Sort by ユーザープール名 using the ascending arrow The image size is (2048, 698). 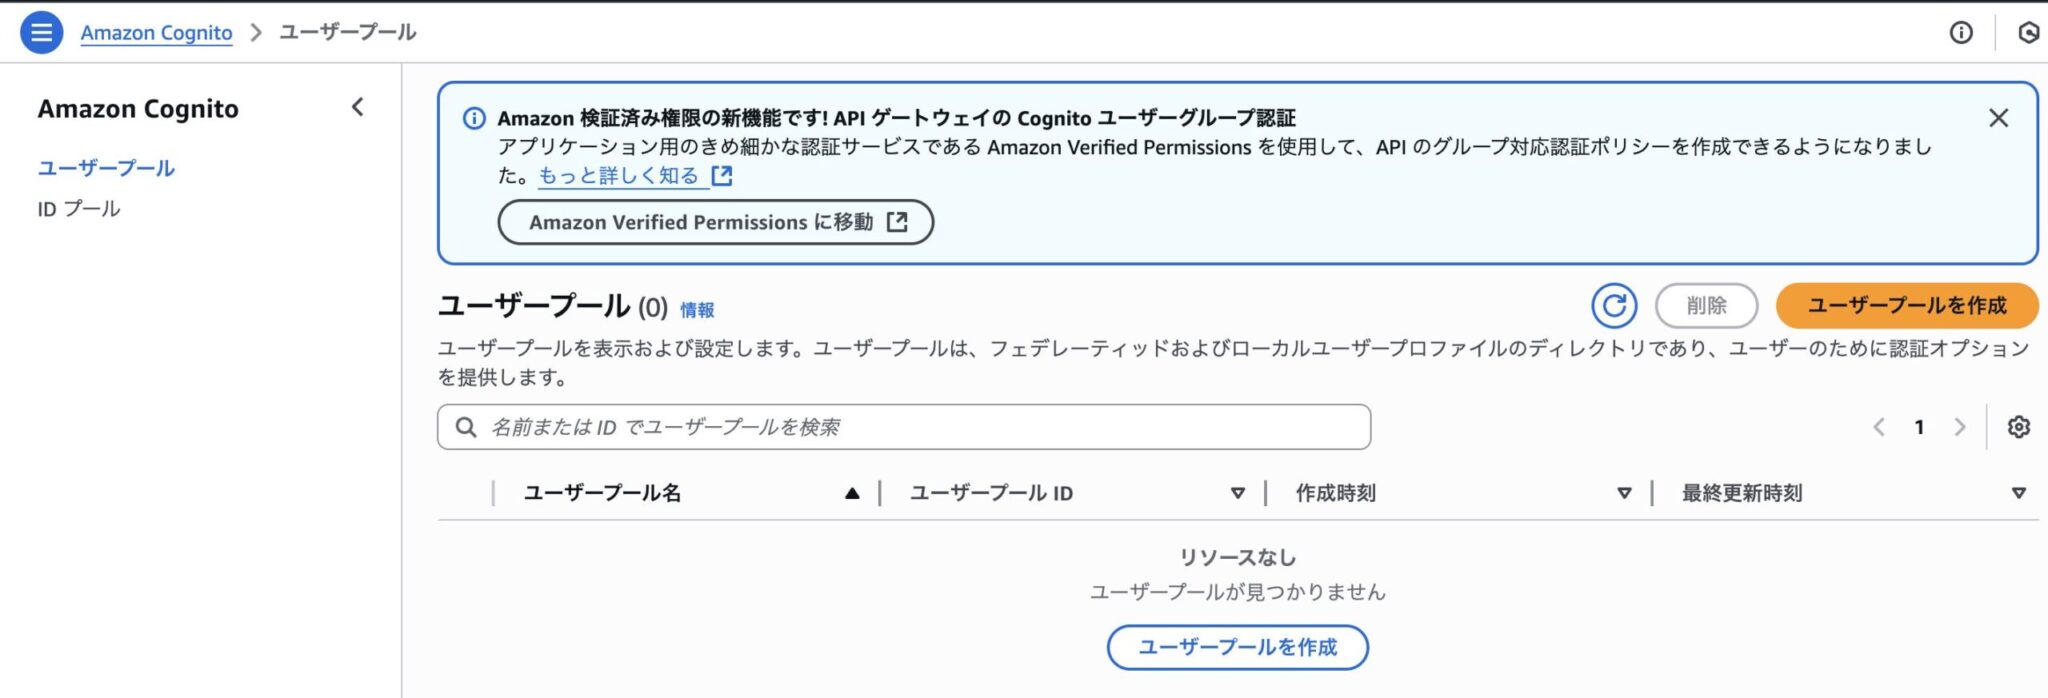click(851, 492)
